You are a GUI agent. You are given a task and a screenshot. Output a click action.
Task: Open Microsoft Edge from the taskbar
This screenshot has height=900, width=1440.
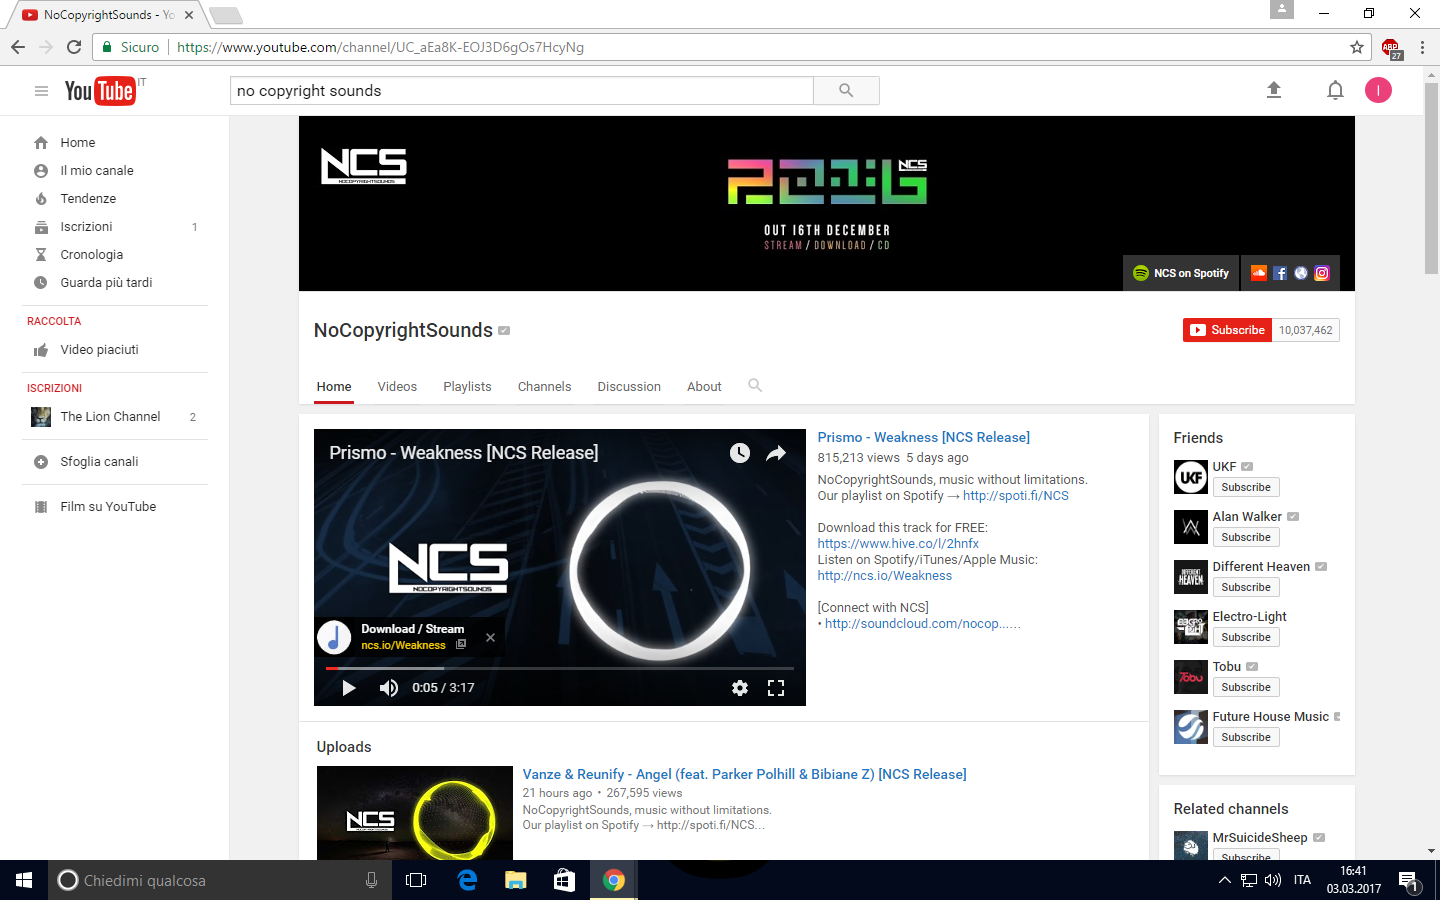[x=467, y=880]
